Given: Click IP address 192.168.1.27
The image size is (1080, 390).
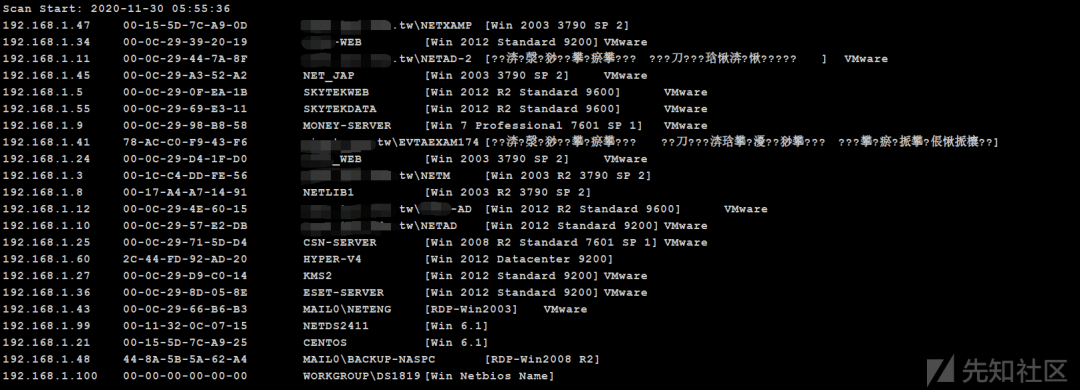Looking at the screenshot, I should click(46, 276).
